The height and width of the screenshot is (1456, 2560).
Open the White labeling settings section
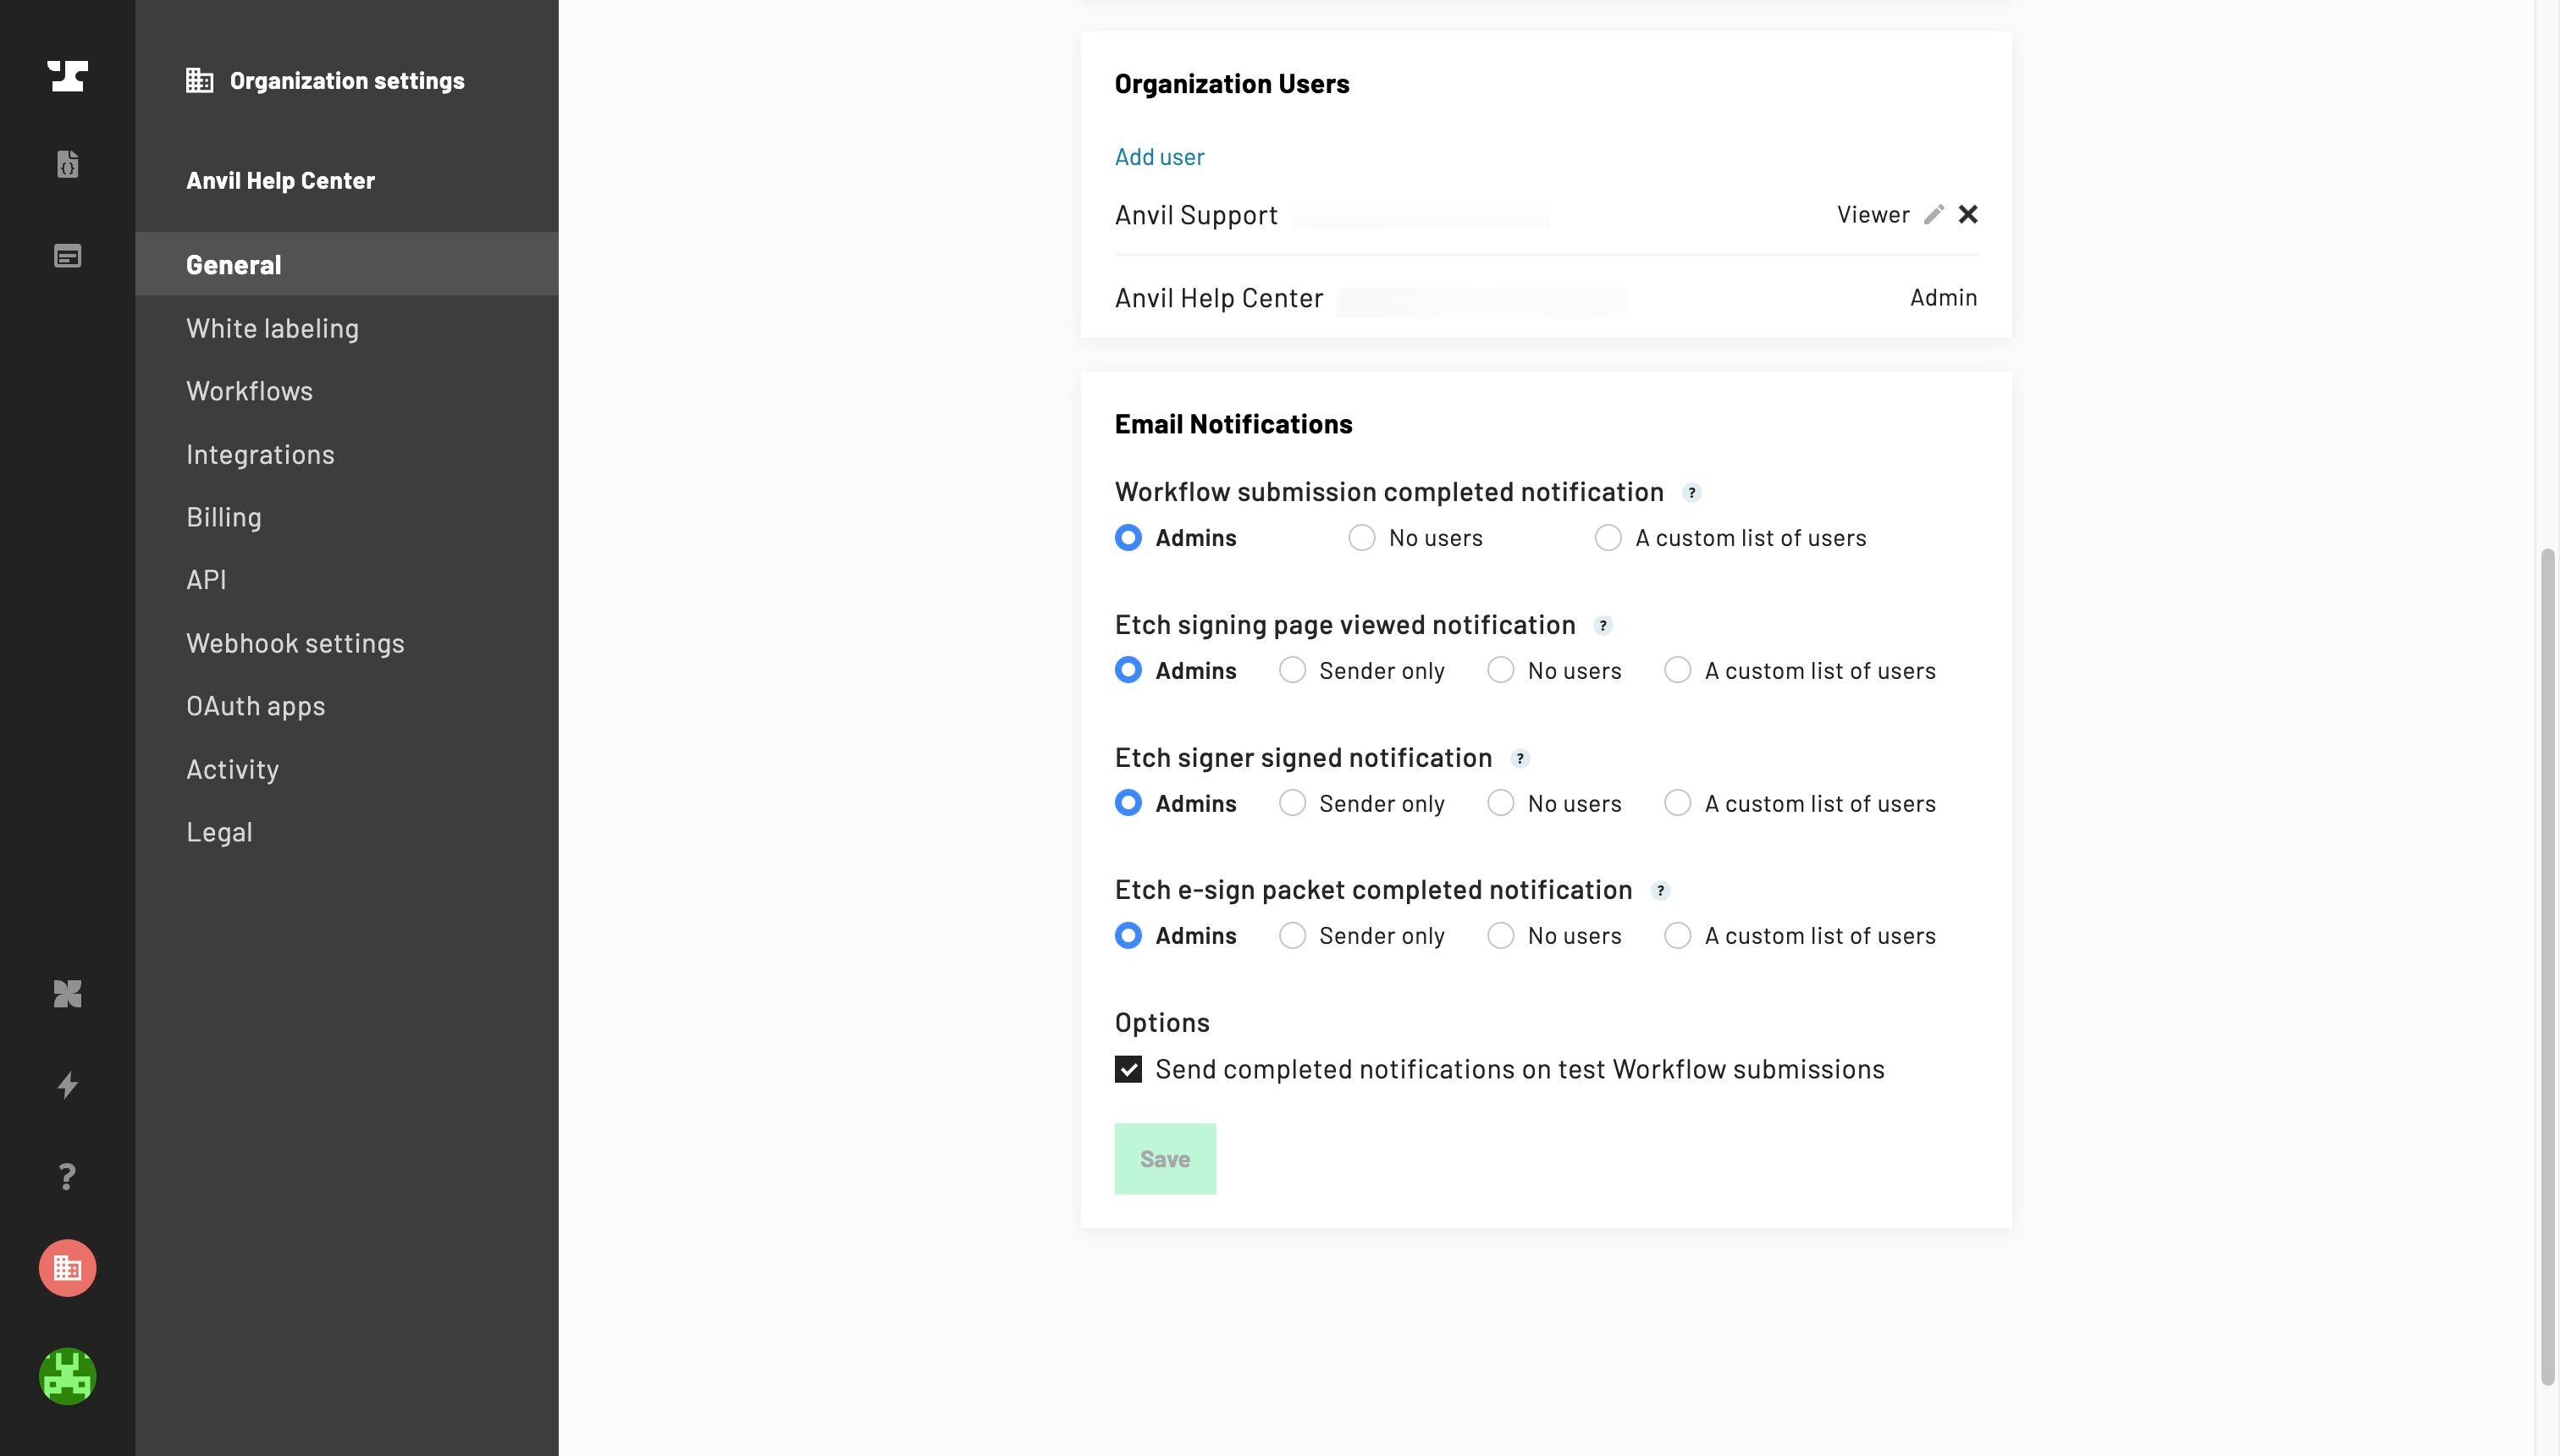pos(272,328)
